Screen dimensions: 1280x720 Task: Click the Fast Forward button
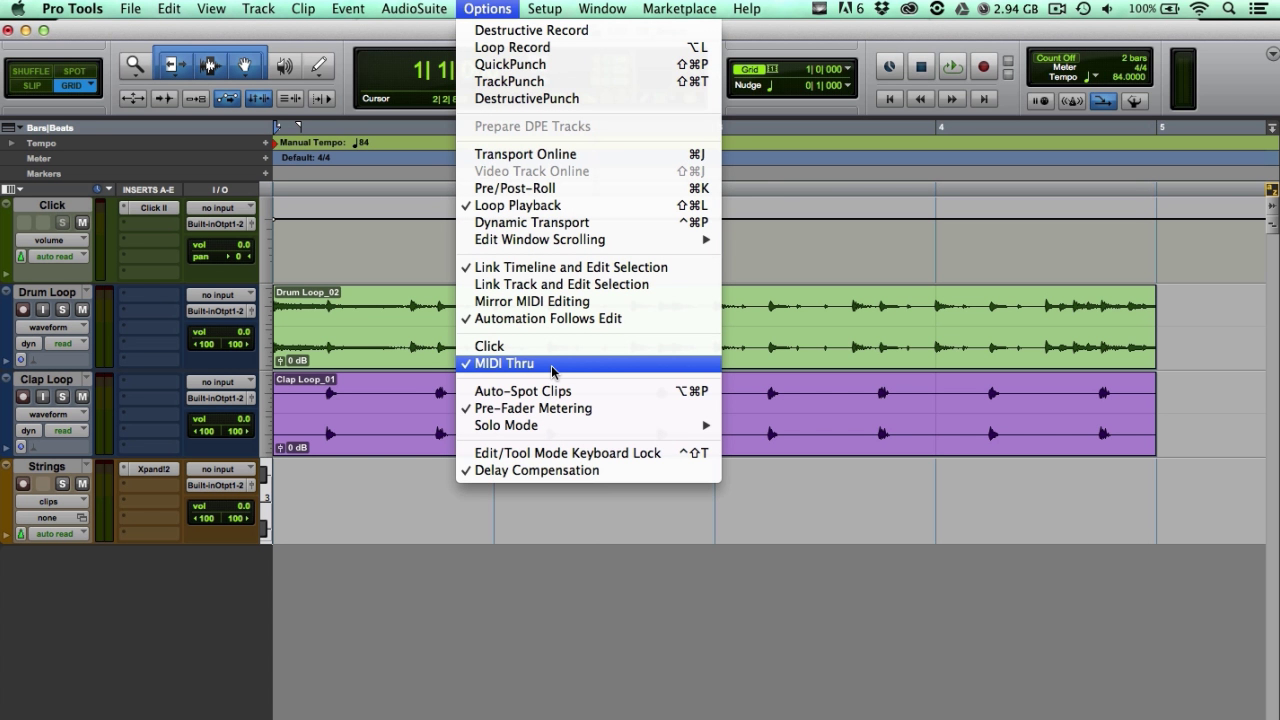952,99
